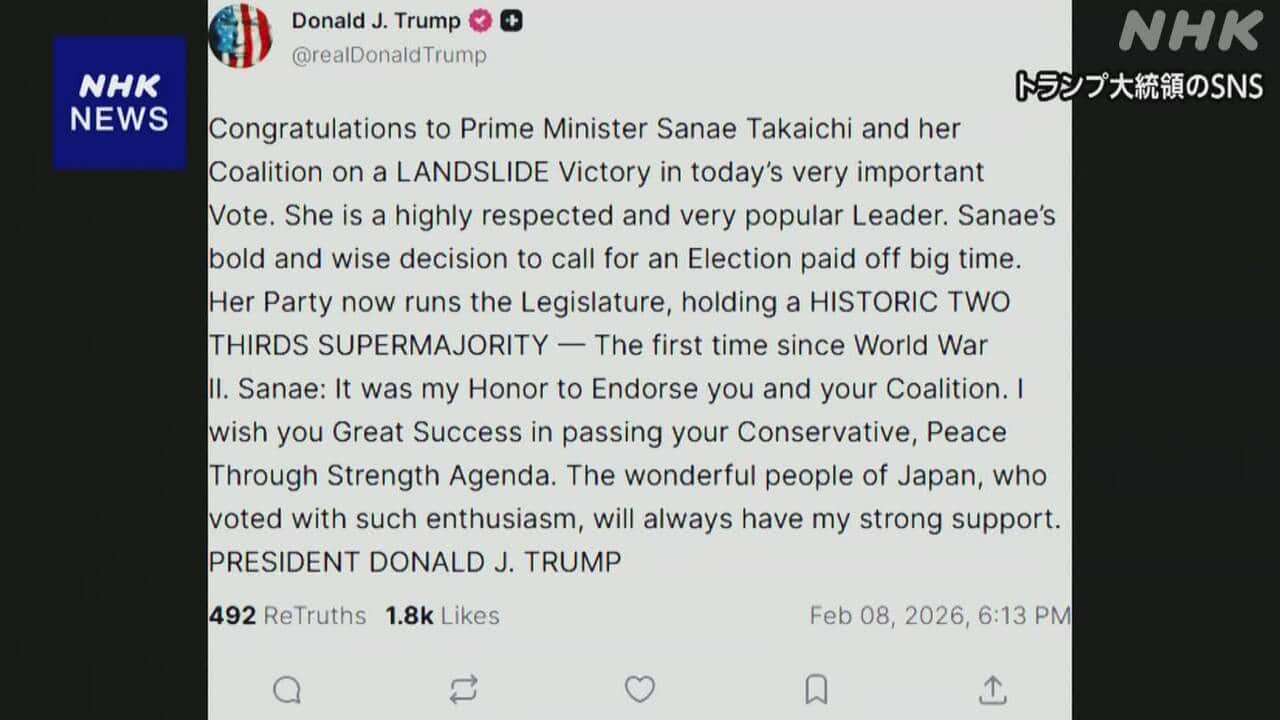Screen dimensions: 1280x720
Task: Click the NHK watermark in corner
Action: click(1190, 32)
